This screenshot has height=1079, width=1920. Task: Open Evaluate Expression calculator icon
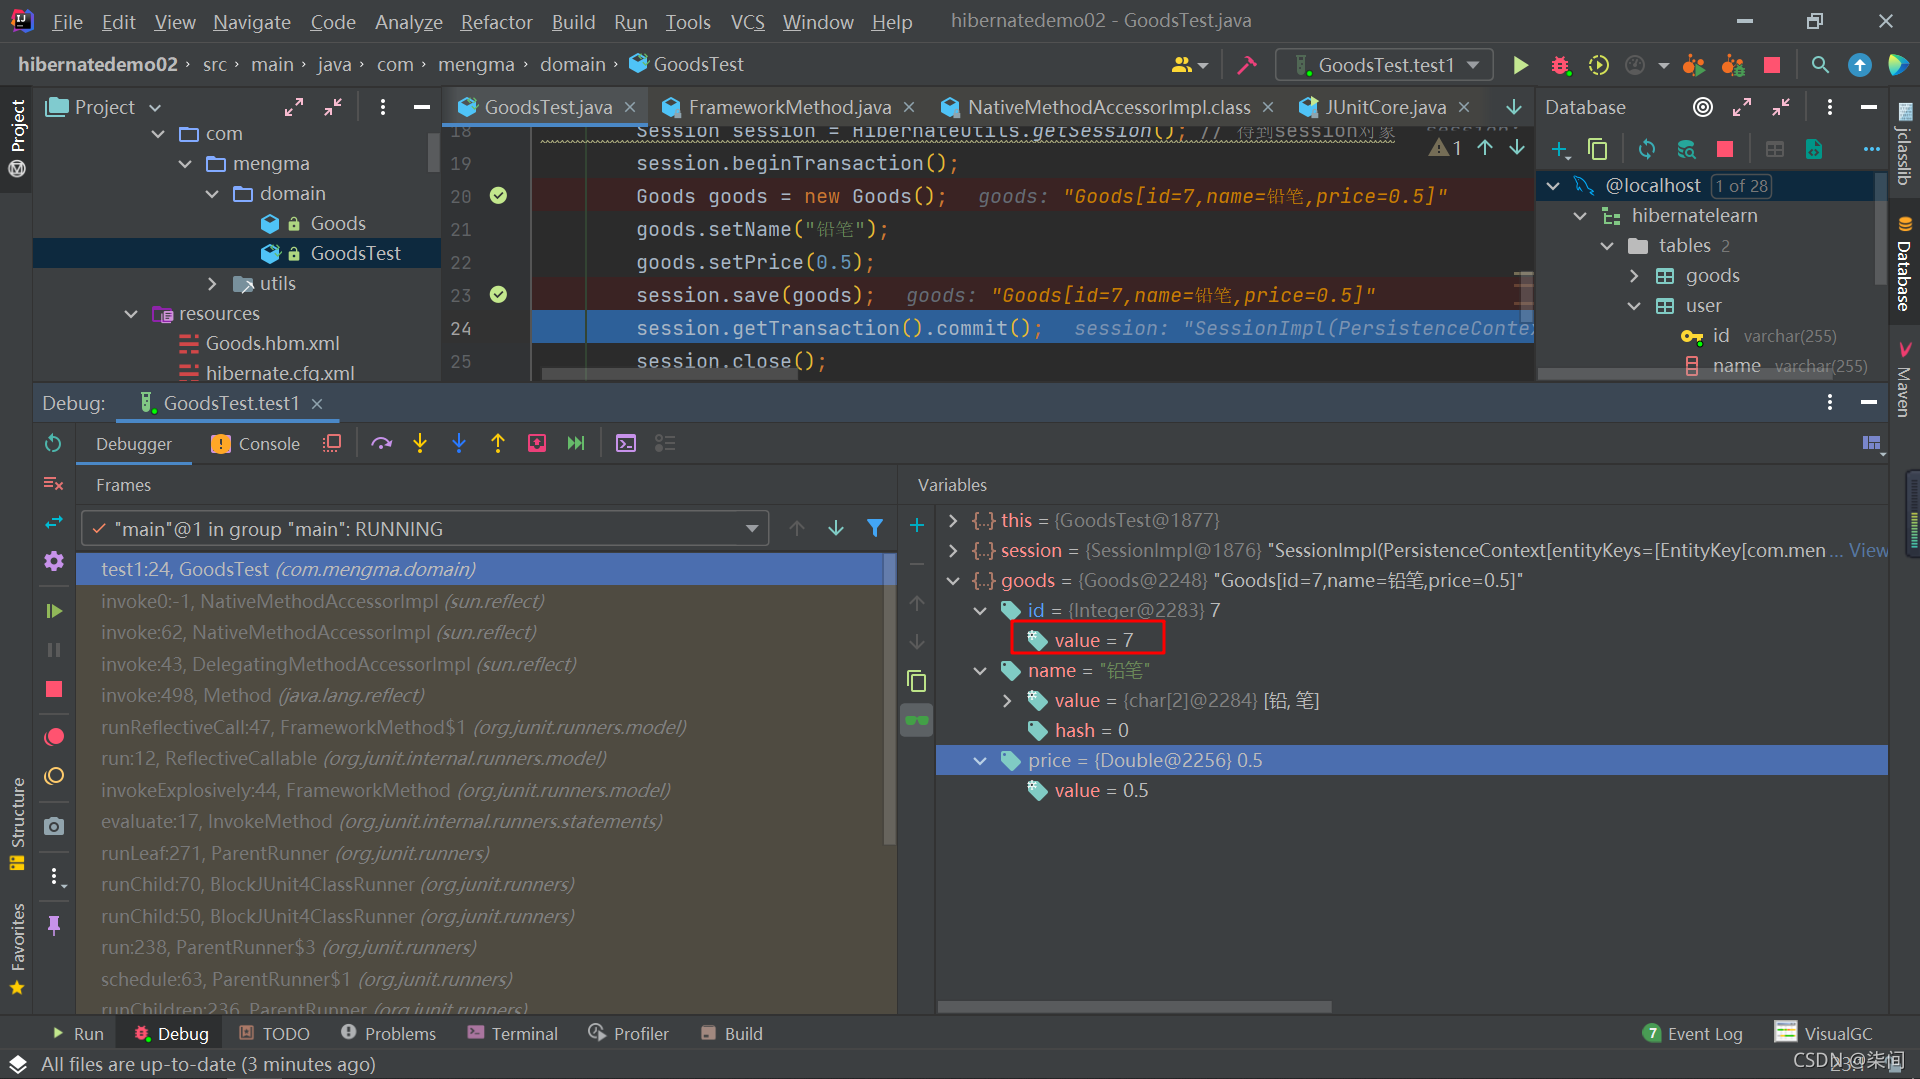626,443
